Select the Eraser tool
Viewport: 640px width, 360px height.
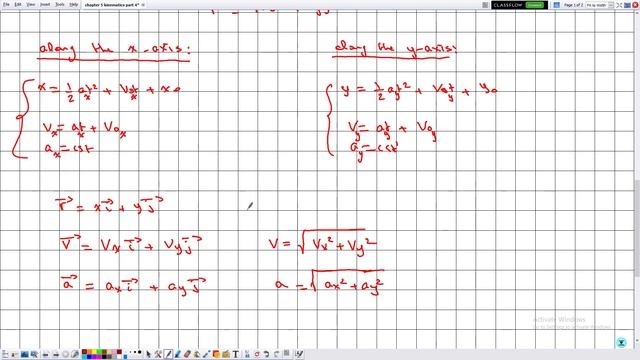(187, 354)
